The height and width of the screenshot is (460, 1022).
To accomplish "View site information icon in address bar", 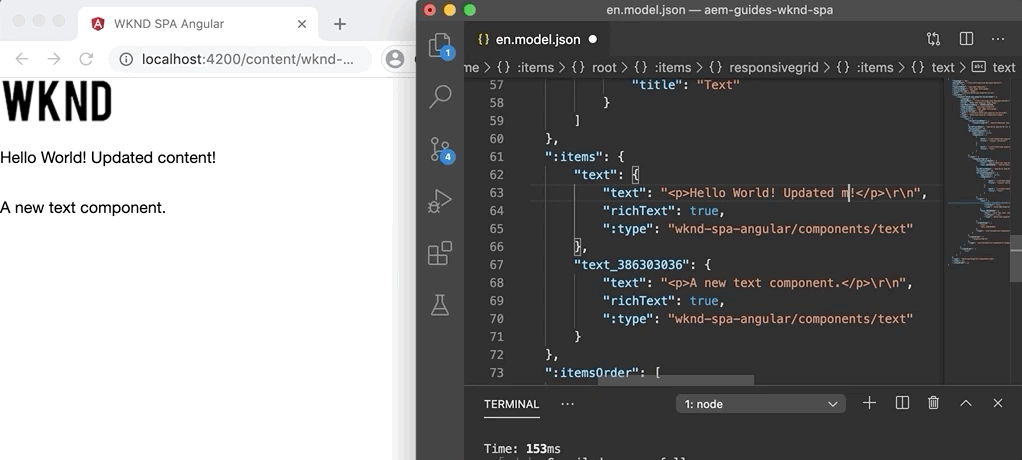I will (126, 59).
